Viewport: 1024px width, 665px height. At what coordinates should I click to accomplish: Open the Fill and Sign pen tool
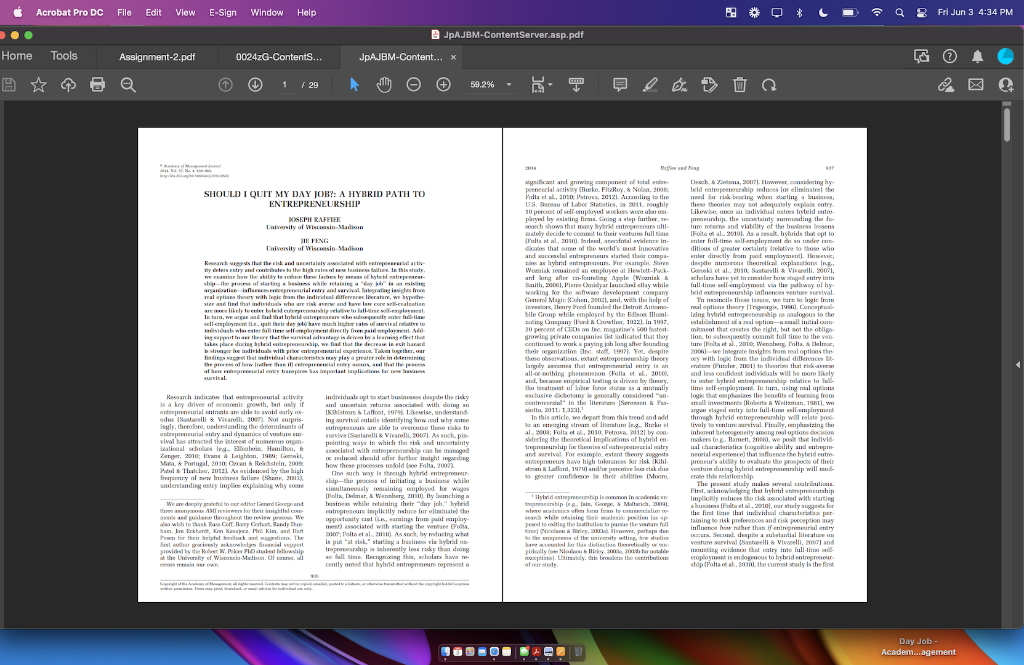point(680,85)
